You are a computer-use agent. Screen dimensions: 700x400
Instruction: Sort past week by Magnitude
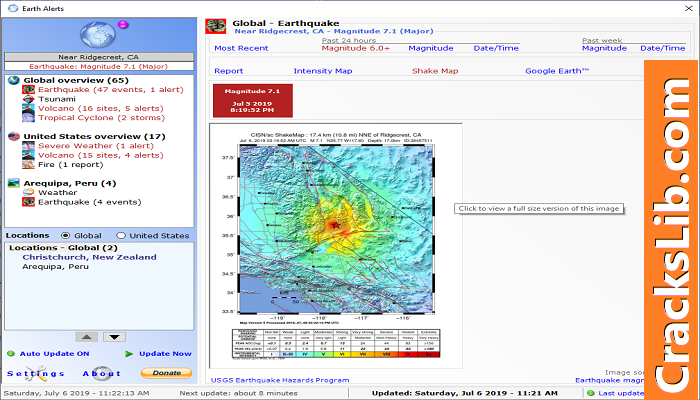604,48
